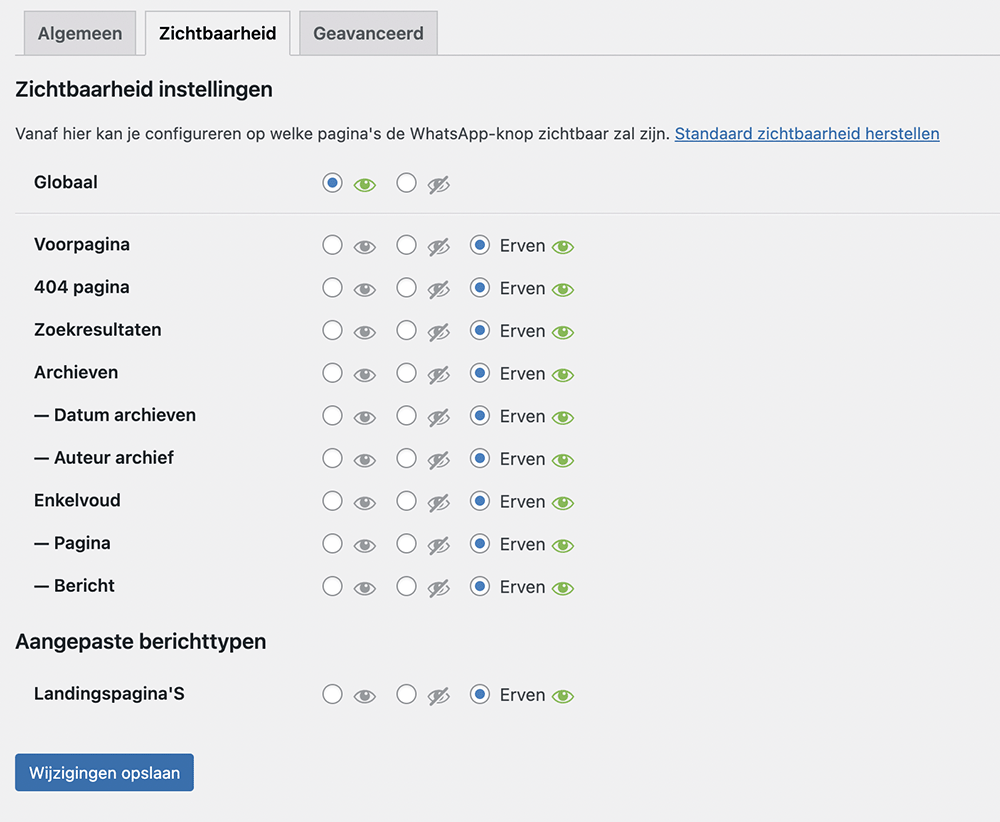
Task: Select Erven radio button for Pagina
Action: click(x=480, y=544)
